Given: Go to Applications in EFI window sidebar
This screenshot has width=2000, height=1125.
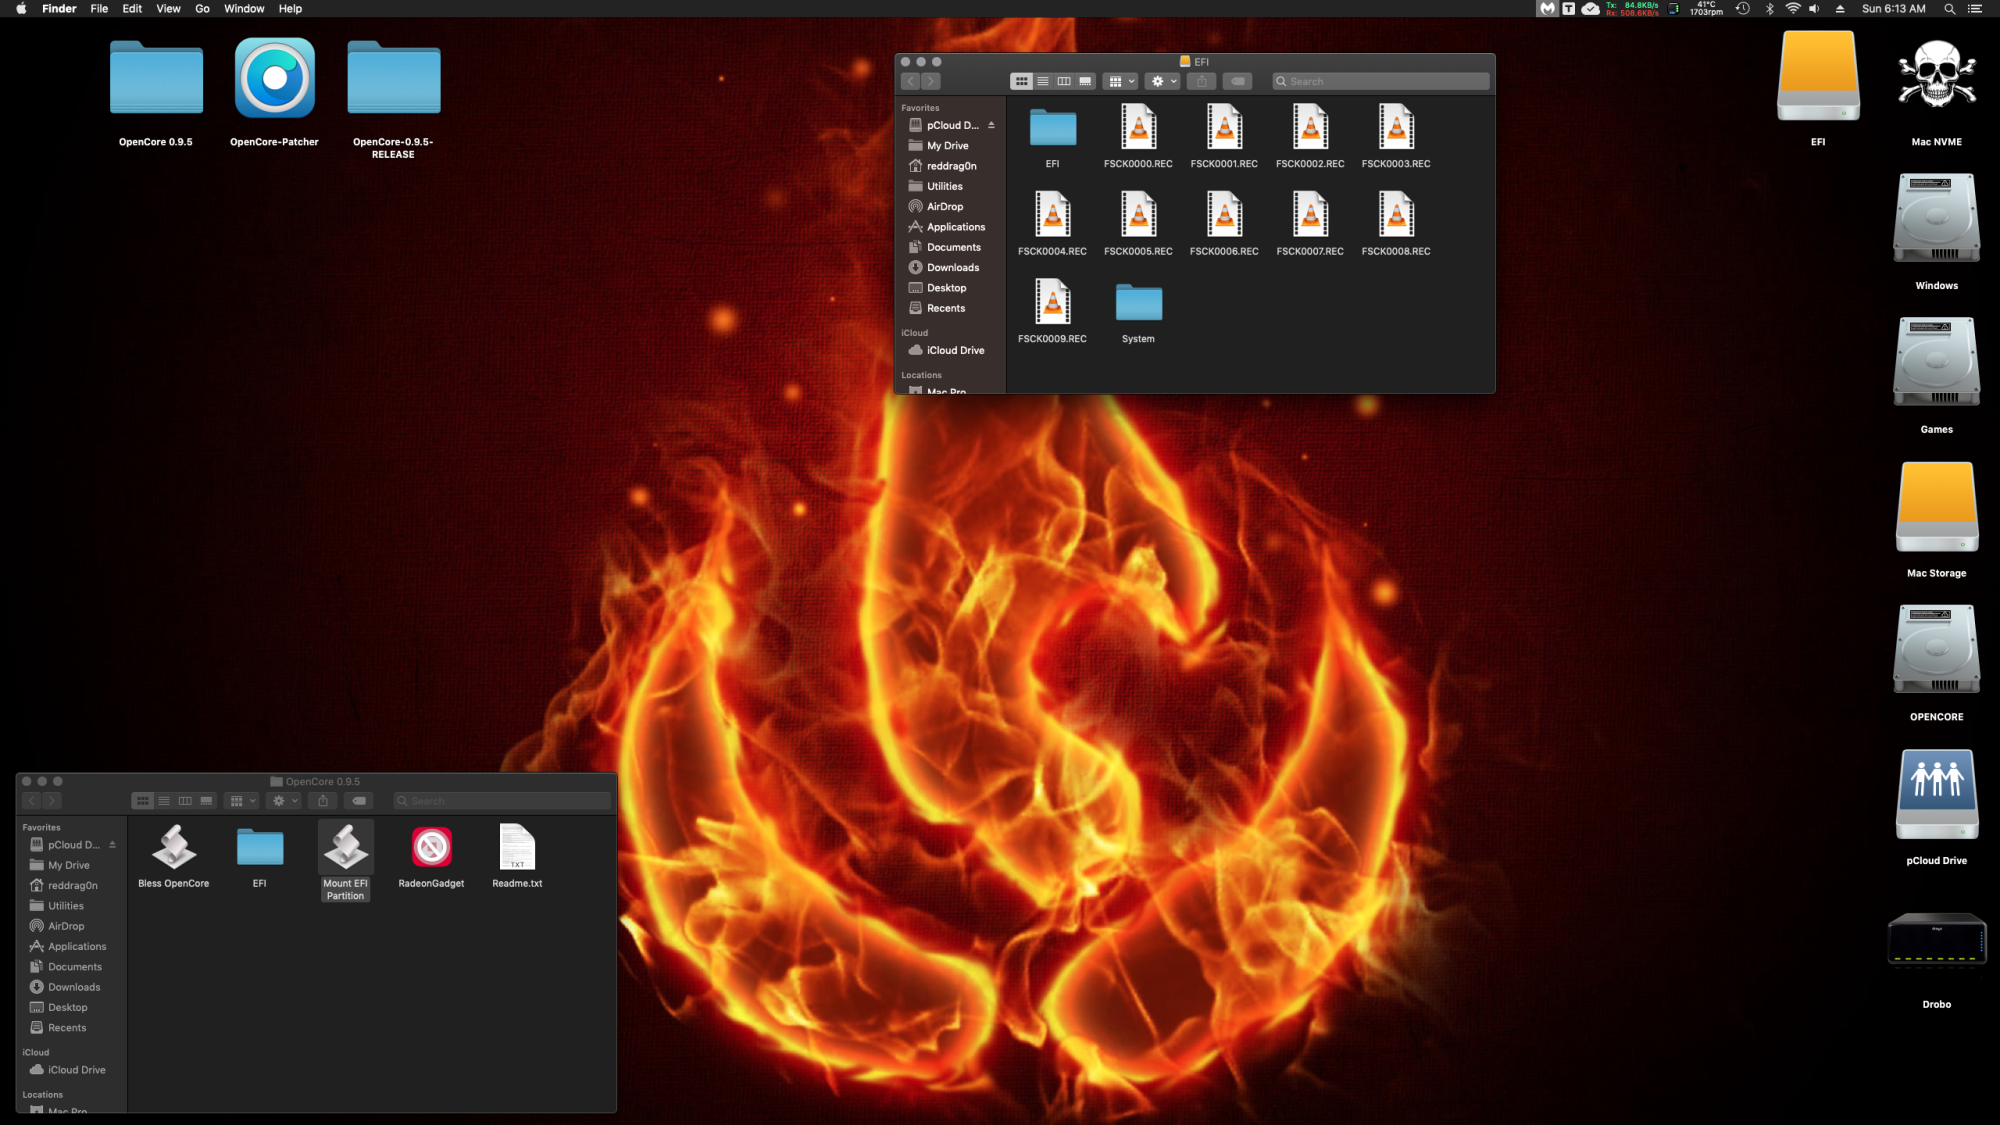Looking at the screenshot, I should point(955,227).
